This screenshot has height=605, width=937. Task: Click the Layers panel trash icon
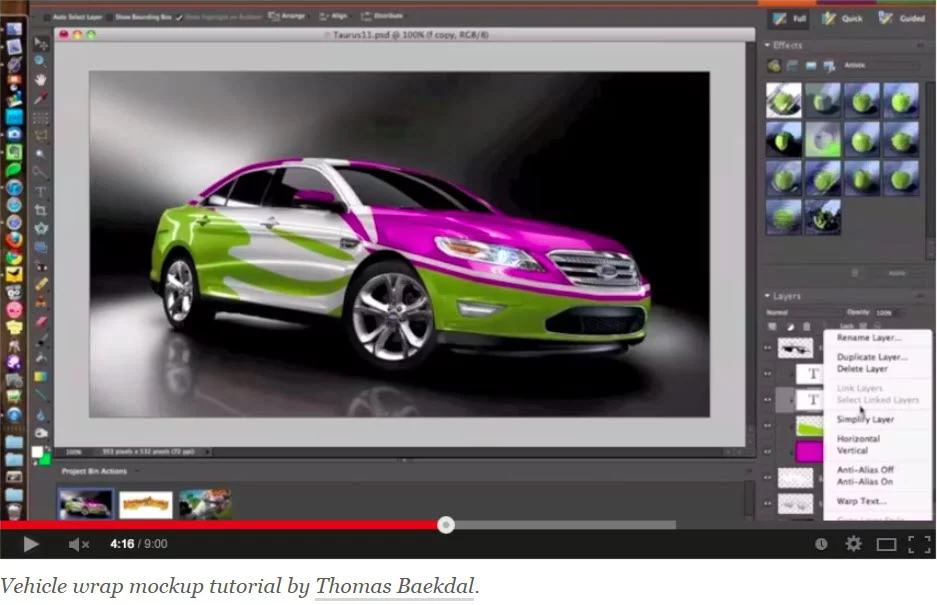click(x=807, y=327)
